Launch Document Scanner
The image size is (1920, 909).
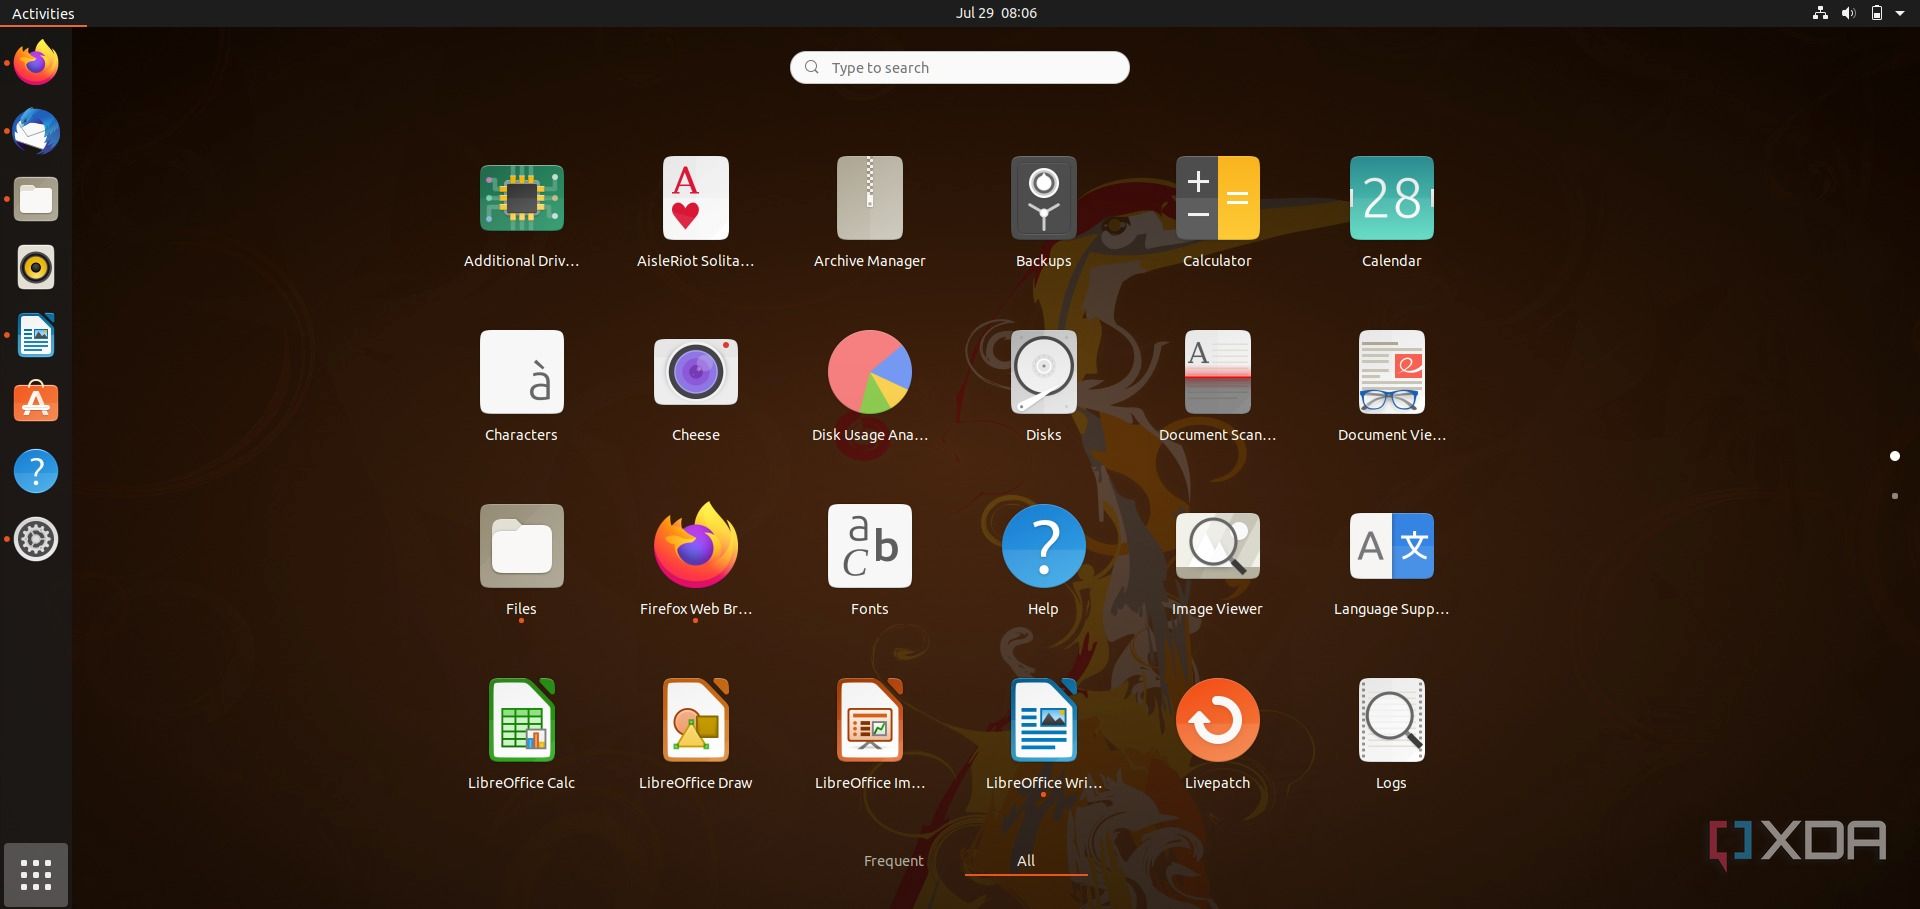pyautogui.click(x=1217, y=372)
